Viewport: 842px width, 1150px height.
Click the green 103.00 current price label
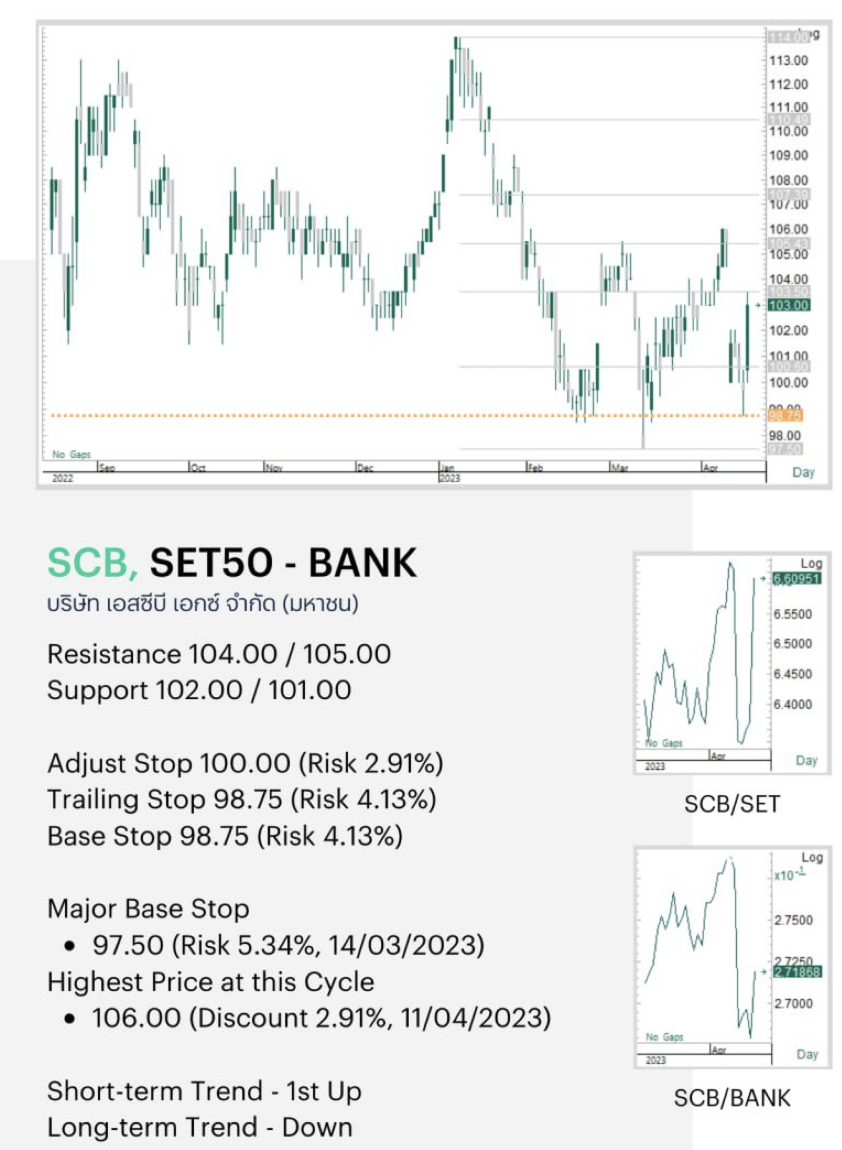(788, 305)
